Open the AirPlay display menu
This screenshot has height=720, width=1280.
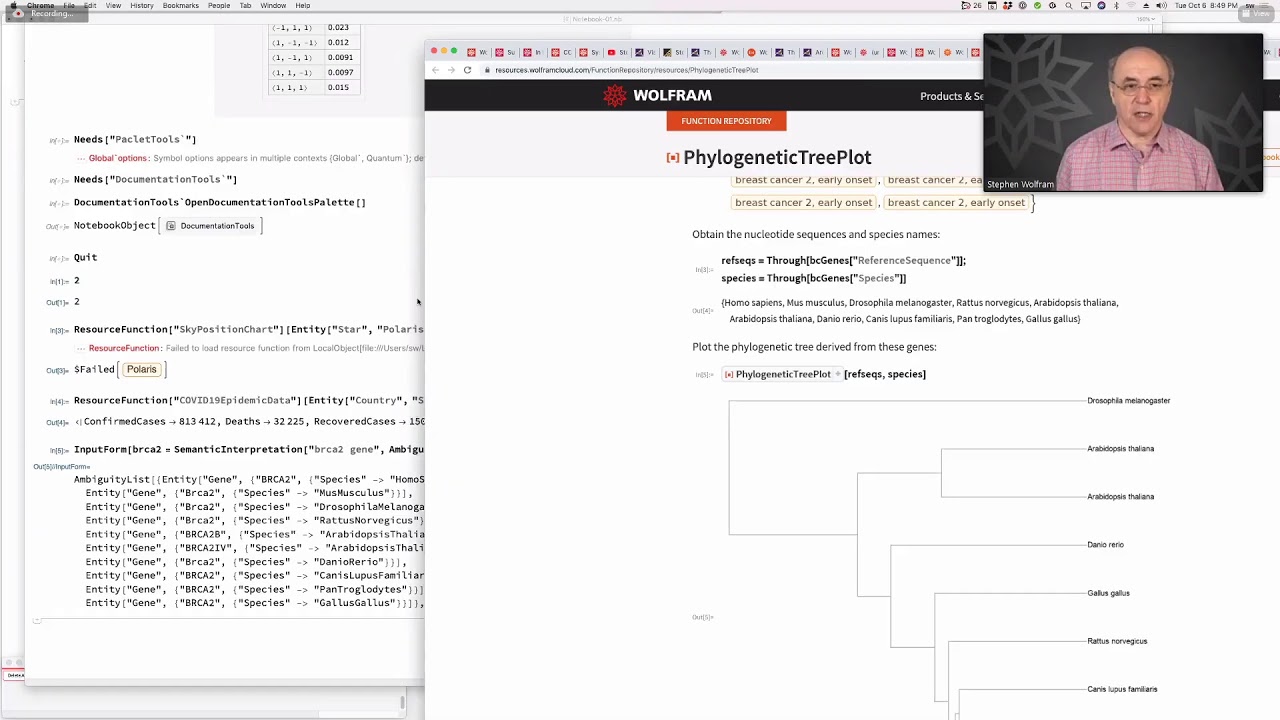(1086, 6)
